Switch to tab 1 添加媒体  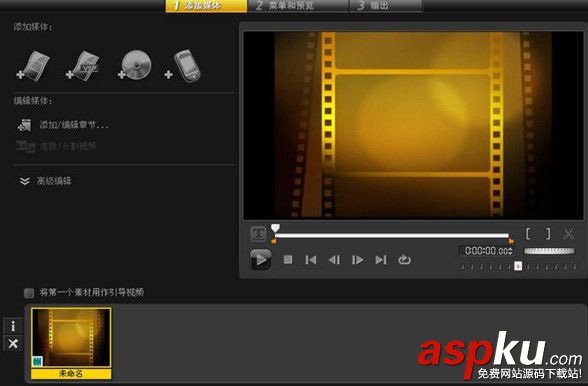(206, 6)
